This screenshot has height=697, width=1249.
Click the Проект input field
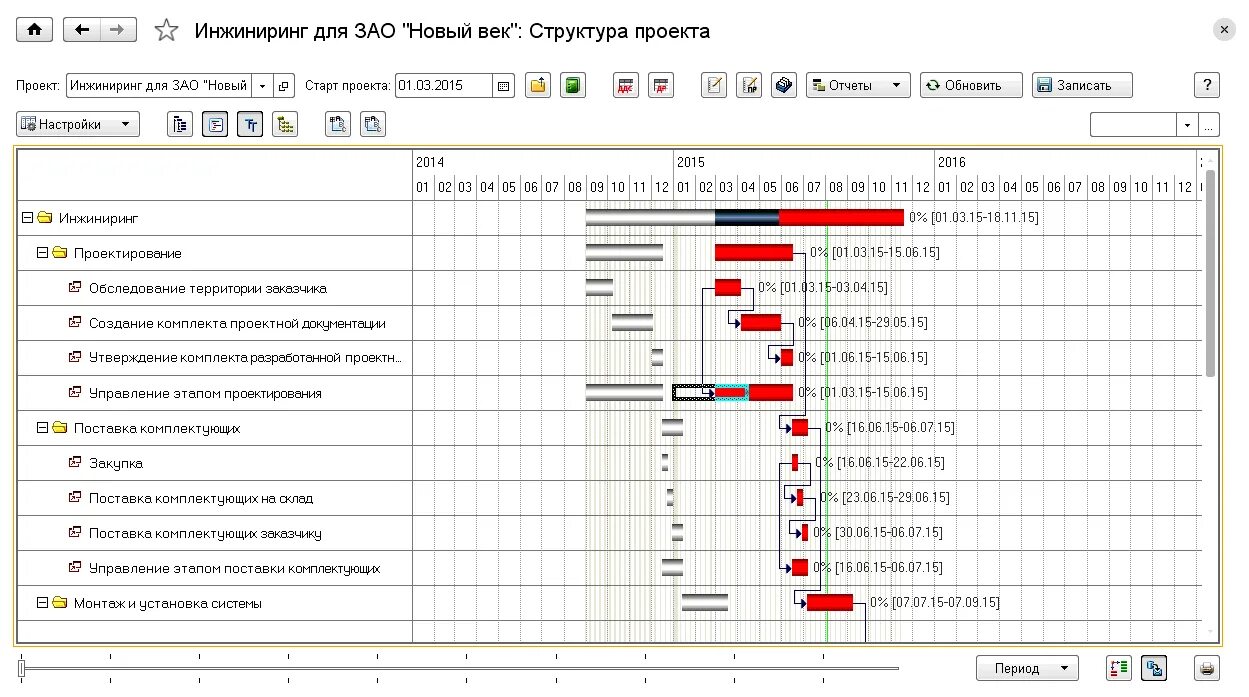(160, 86)
